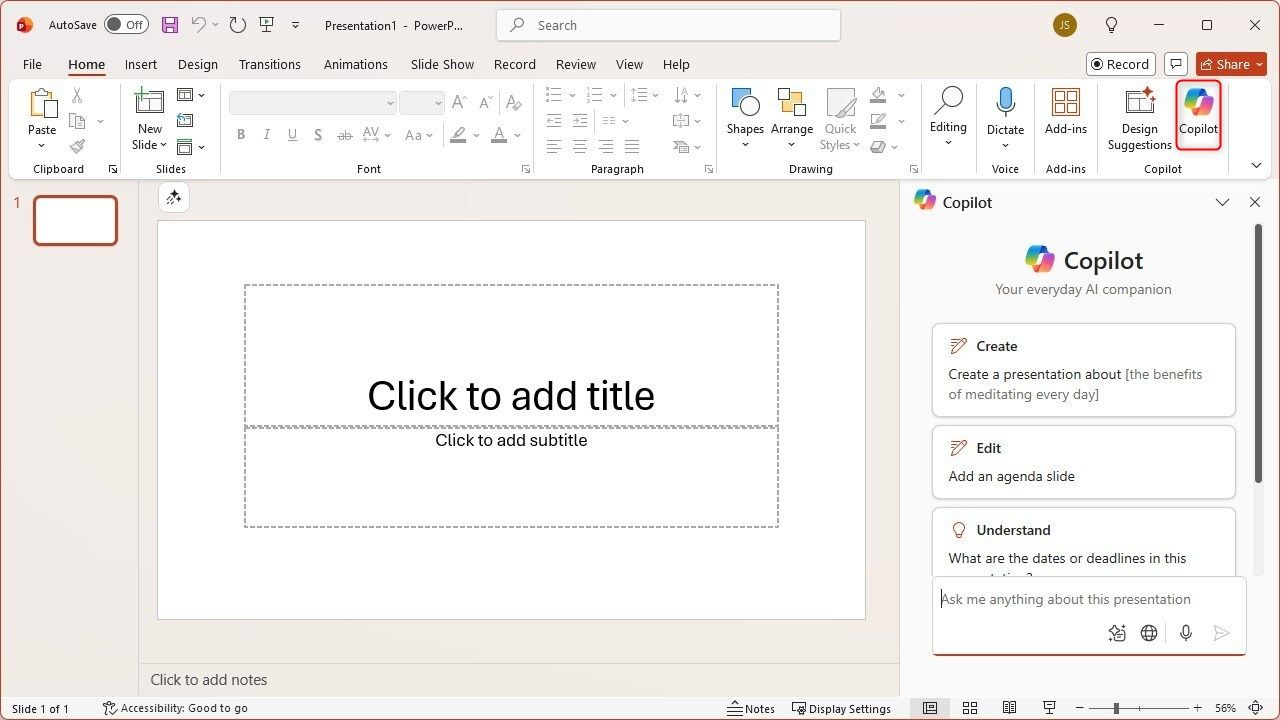Select the slide 1 thumbnail
Image resolution: width=1280 pixels, height=720 pixels.
[75, 220]
